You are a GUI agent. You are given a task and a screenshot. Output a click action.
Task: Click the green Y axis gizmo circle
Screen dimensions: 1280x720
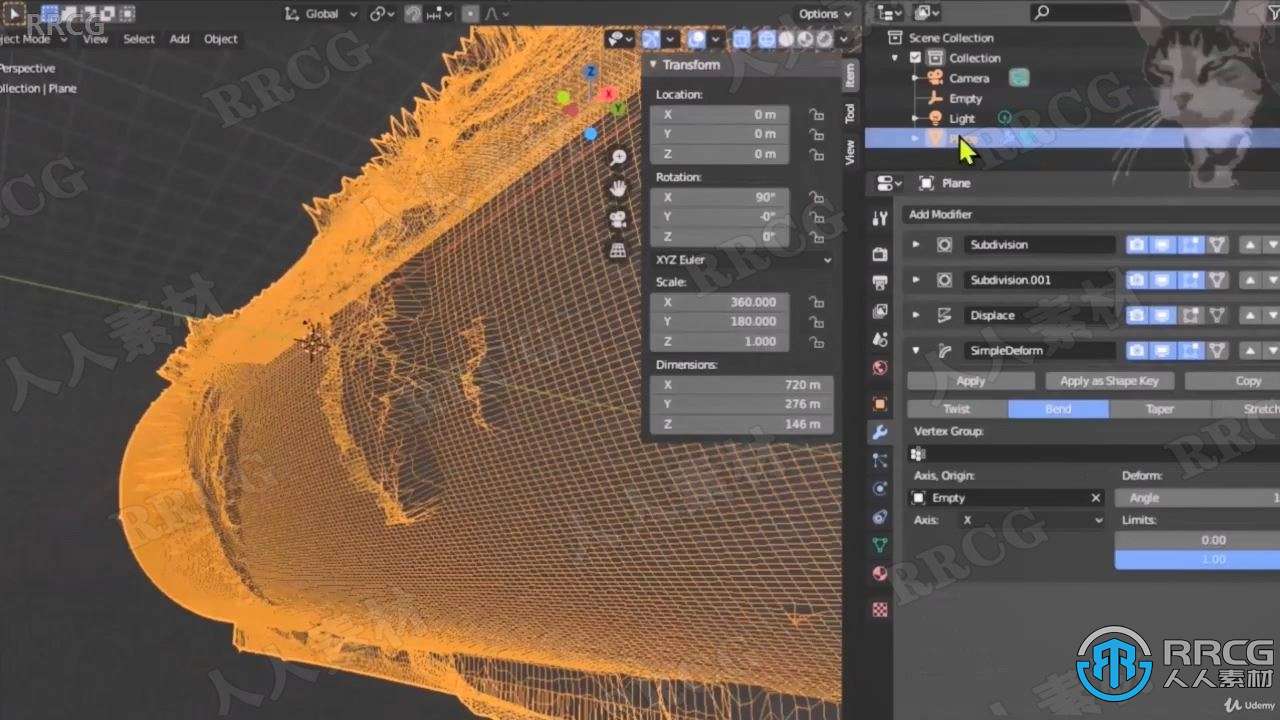[620, 108]
